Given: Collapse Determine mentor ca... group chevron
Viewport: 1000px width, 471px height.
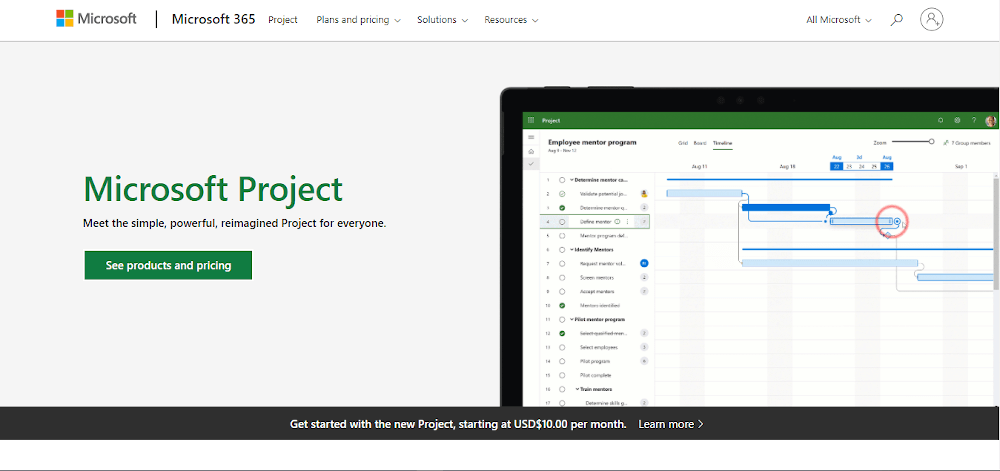Looking at the screenshot, I should 571,180.
